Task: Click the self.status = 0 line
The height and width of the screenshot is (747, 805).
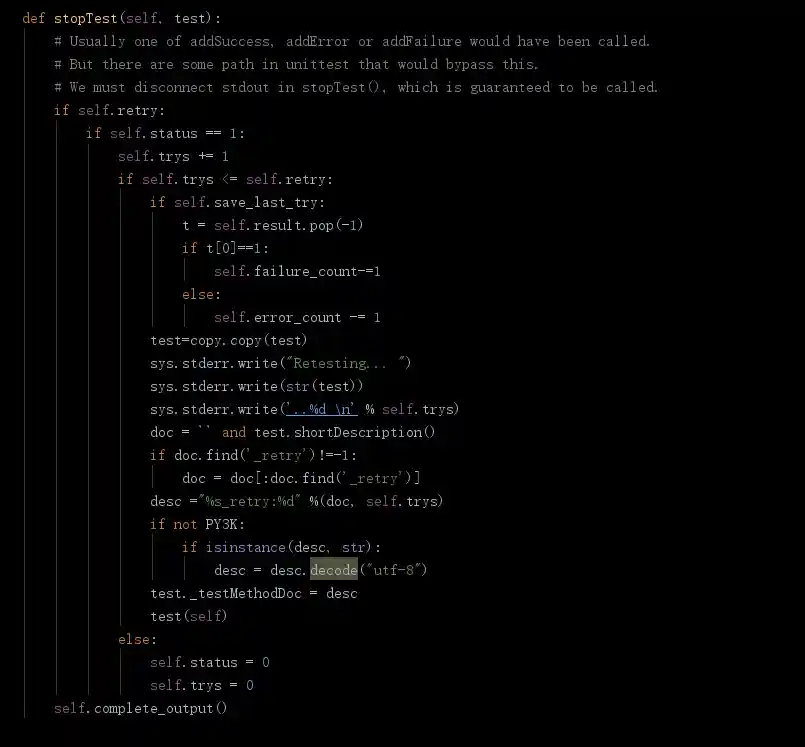Action: [x=209, y=662]
